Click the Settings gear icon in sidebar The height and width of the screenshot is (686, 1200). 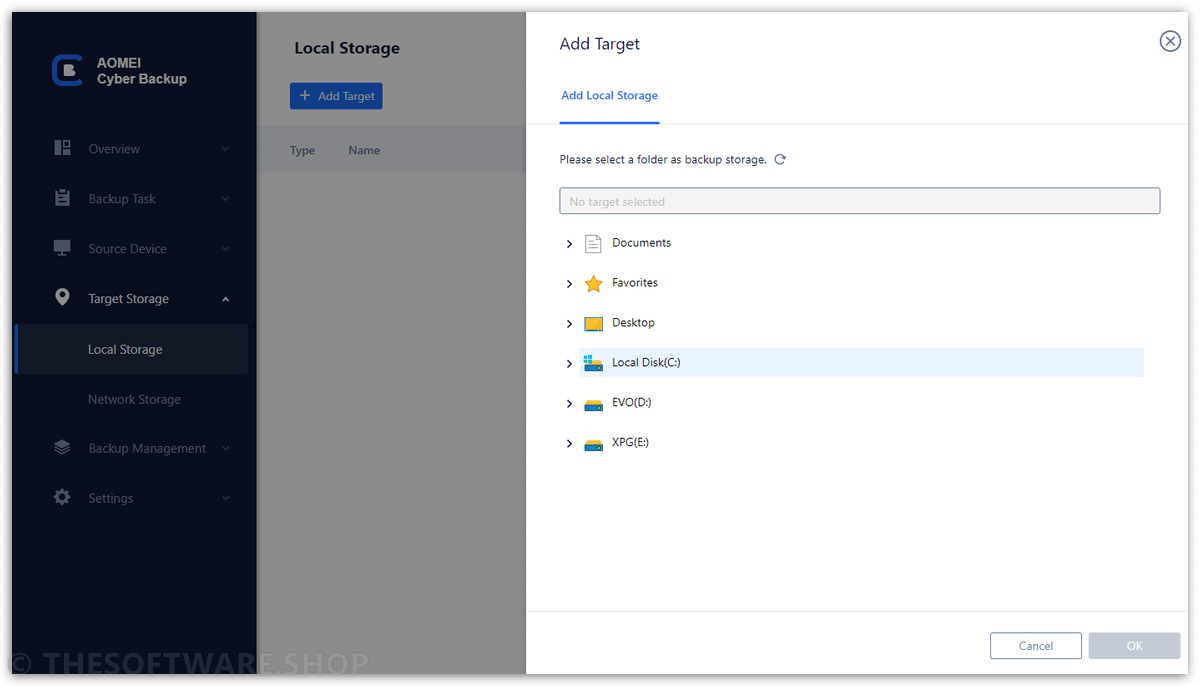pos(62,497)
